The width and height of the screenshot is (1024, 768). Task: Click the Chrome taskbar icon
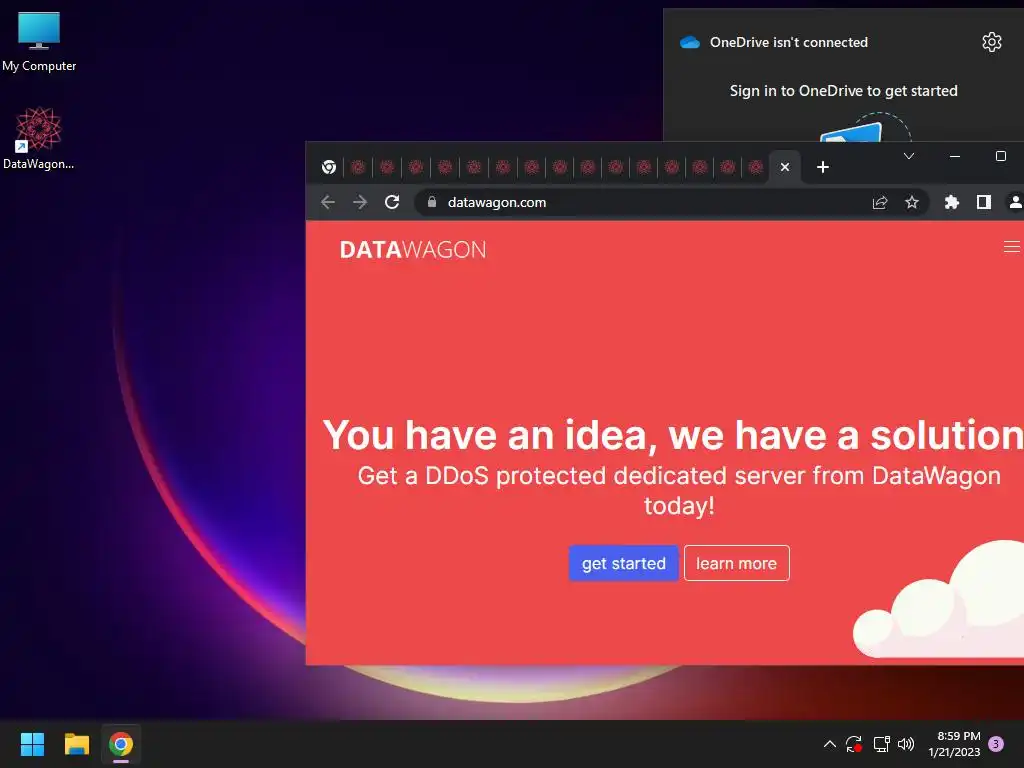coord(121,744)
